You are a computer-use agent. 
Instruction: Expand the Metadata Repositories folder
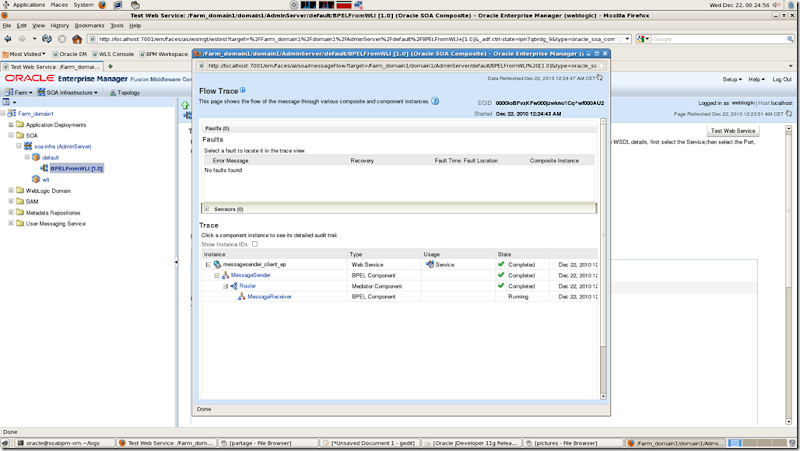(x=11, y=212)
